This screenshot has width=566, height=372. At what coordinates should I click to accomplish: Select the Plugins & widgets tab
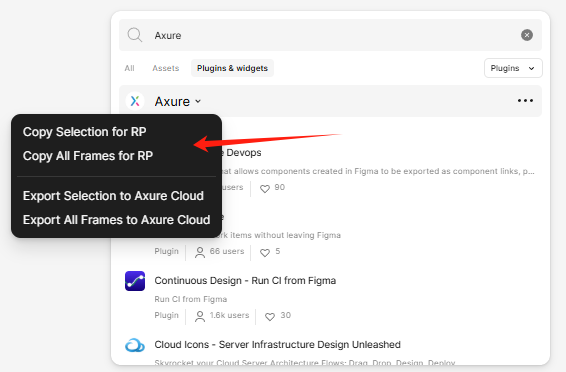pyautogui.click(x=232, y=68)
